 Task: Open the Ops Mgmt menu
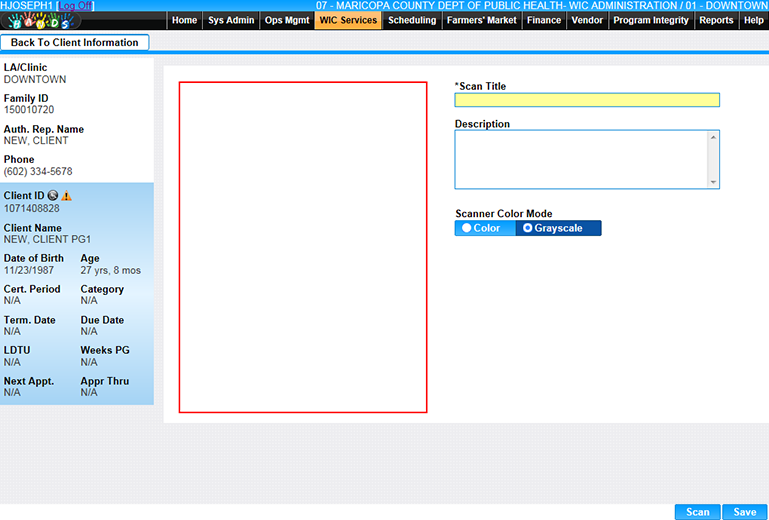(288, 20)
